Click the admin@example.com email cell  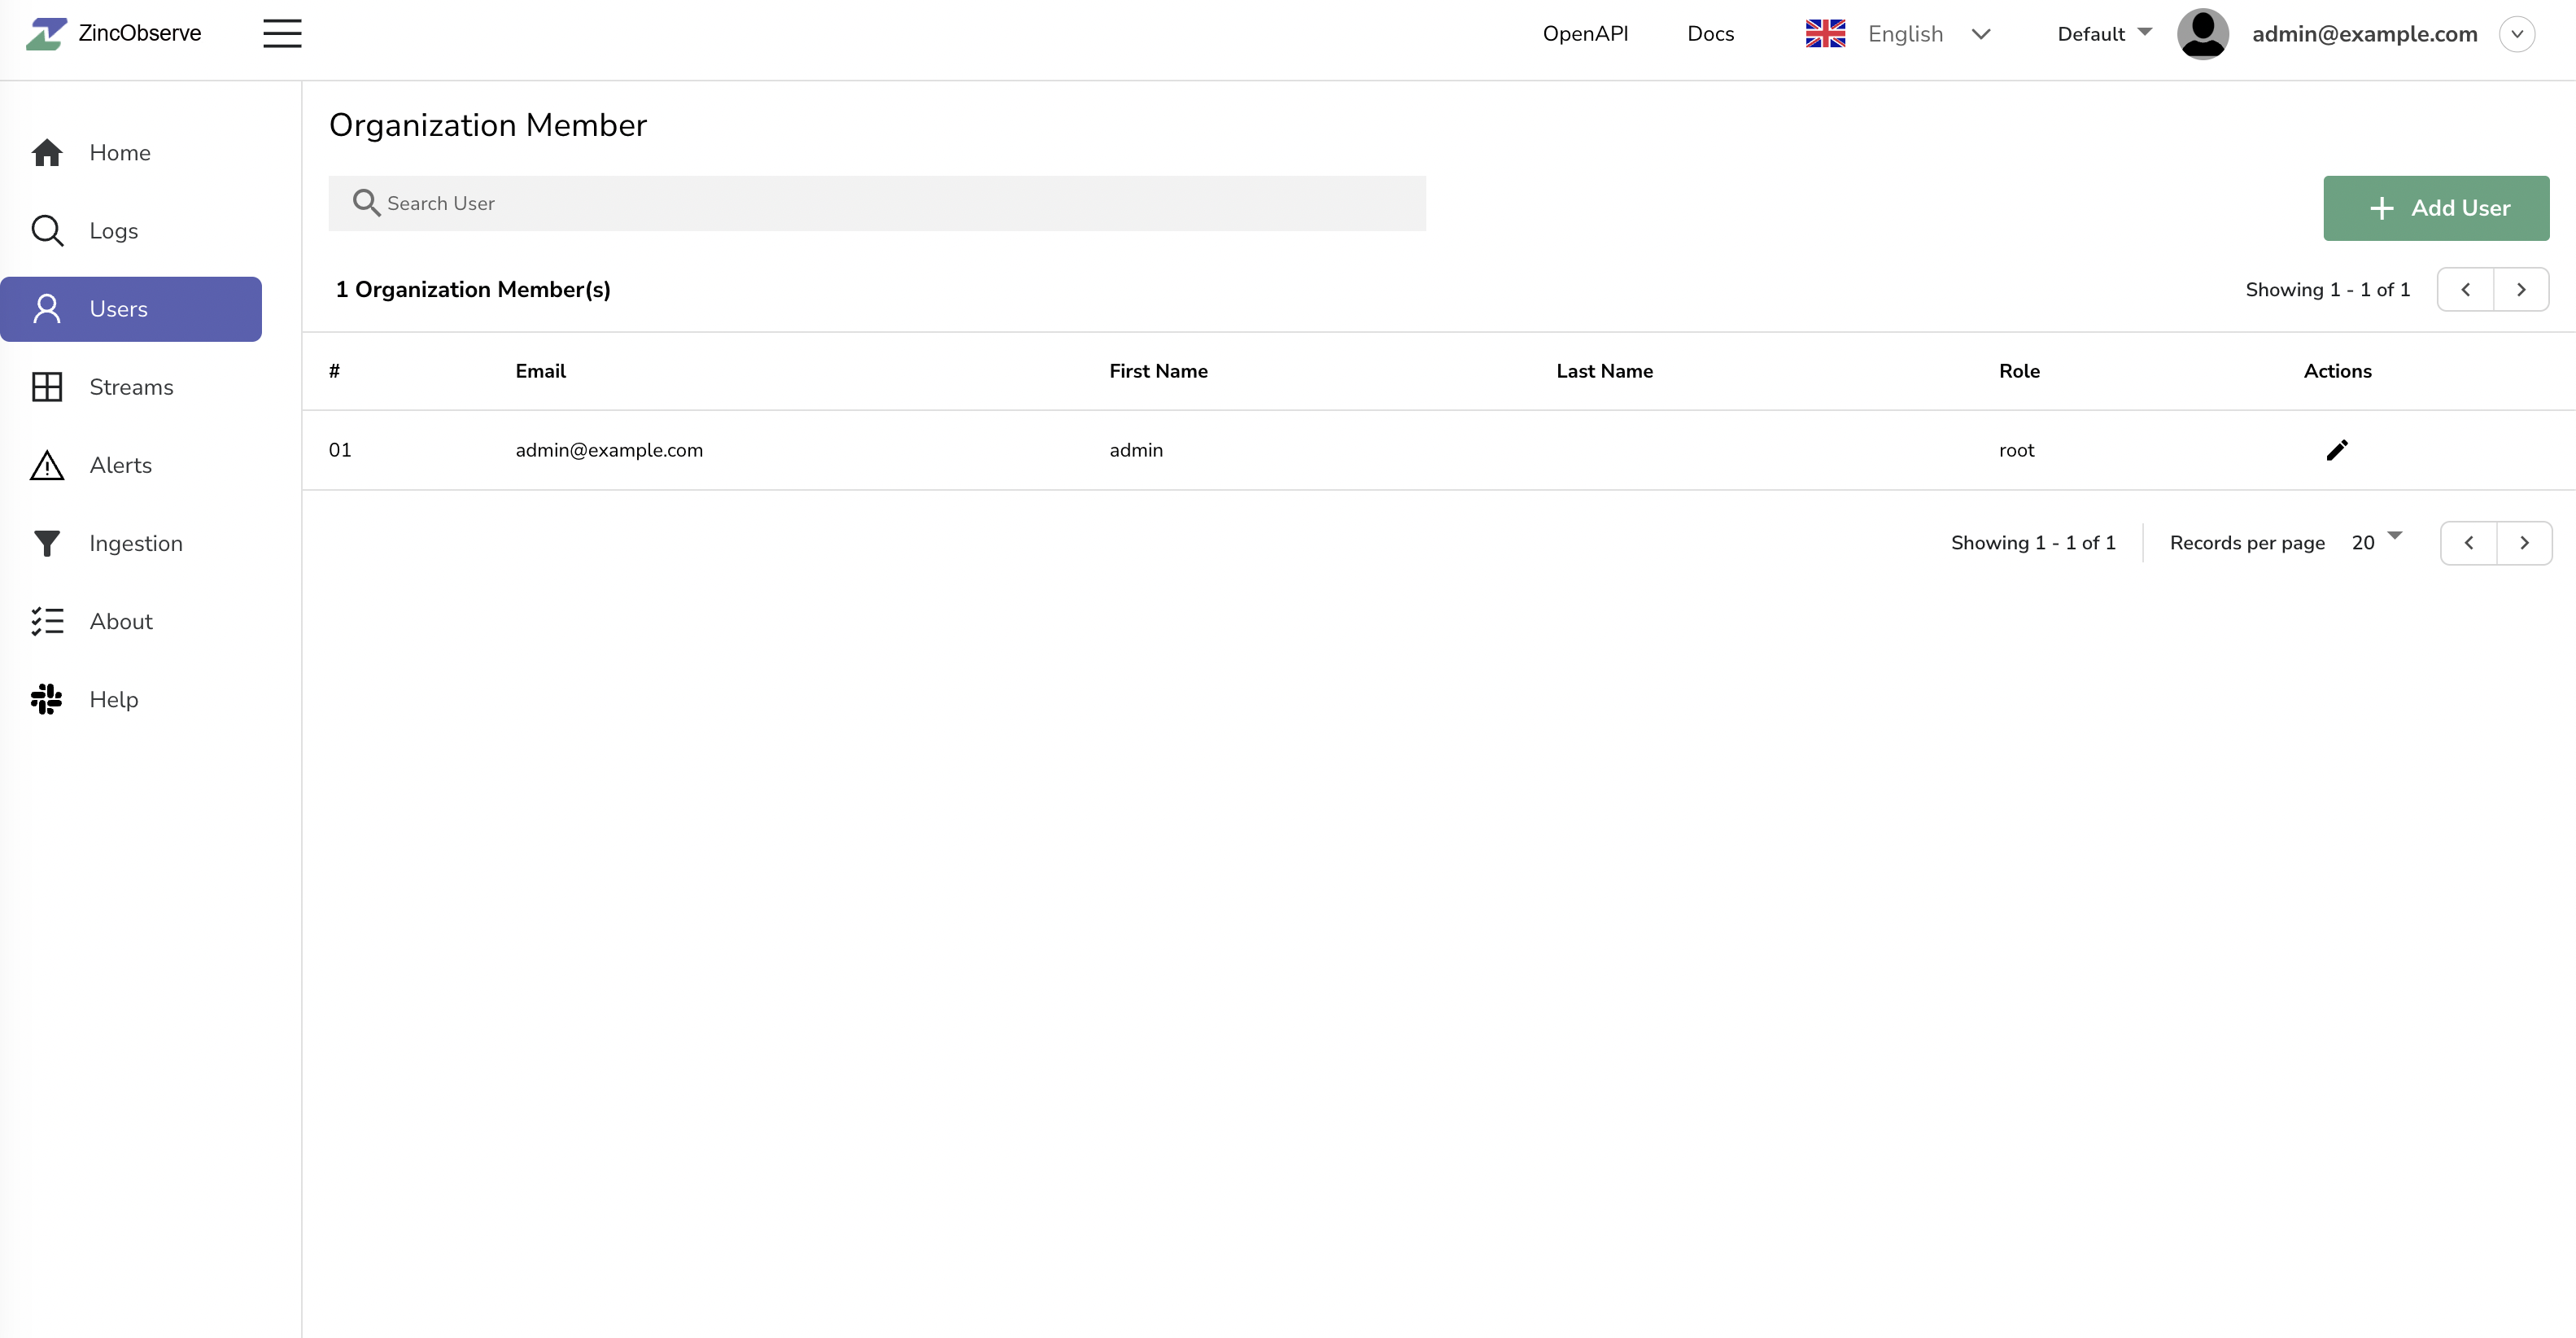[x=609, y=450]
